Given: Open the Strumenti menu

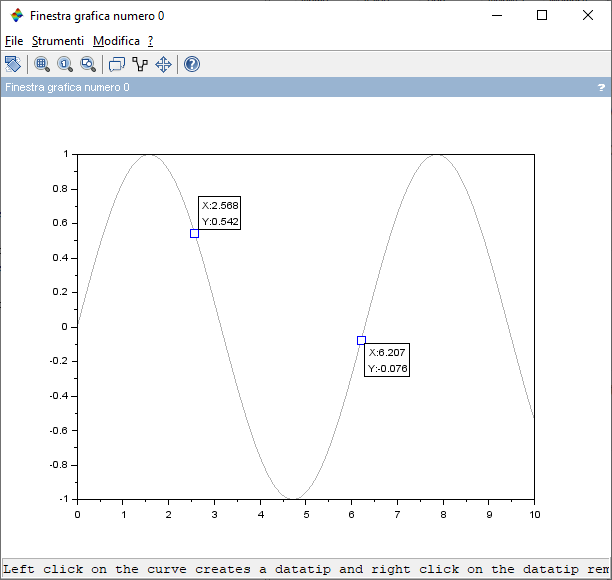Looking at the screenshot, I should pos(57,41).
